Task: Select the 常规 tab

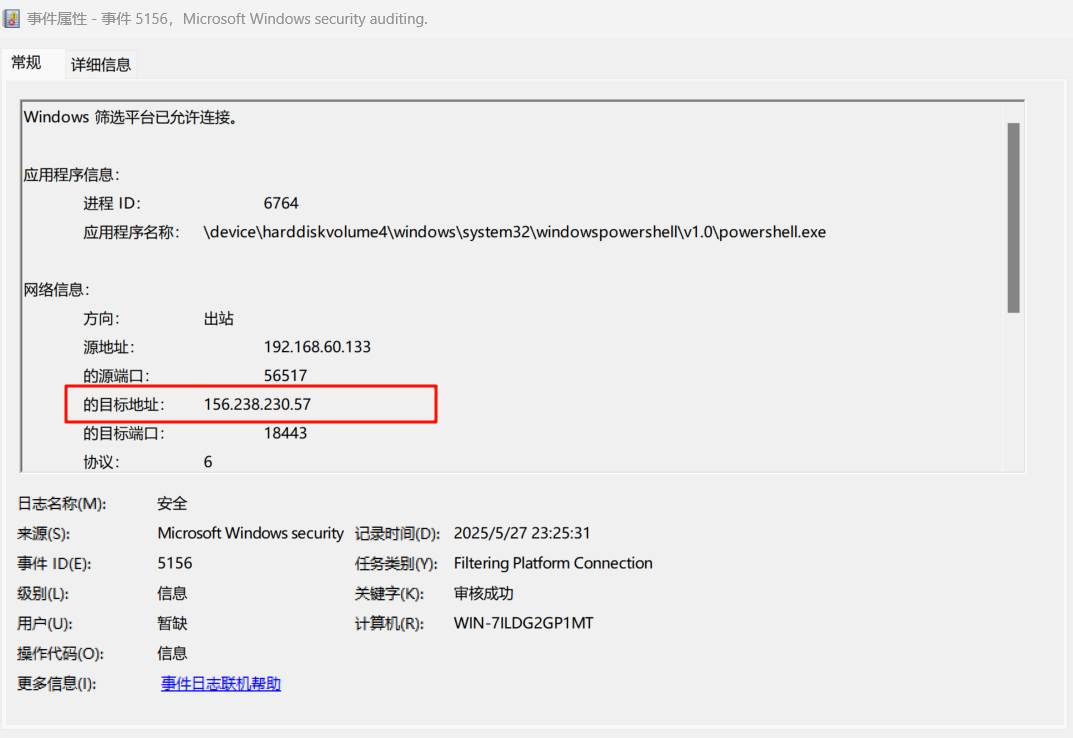Action: 27,63
